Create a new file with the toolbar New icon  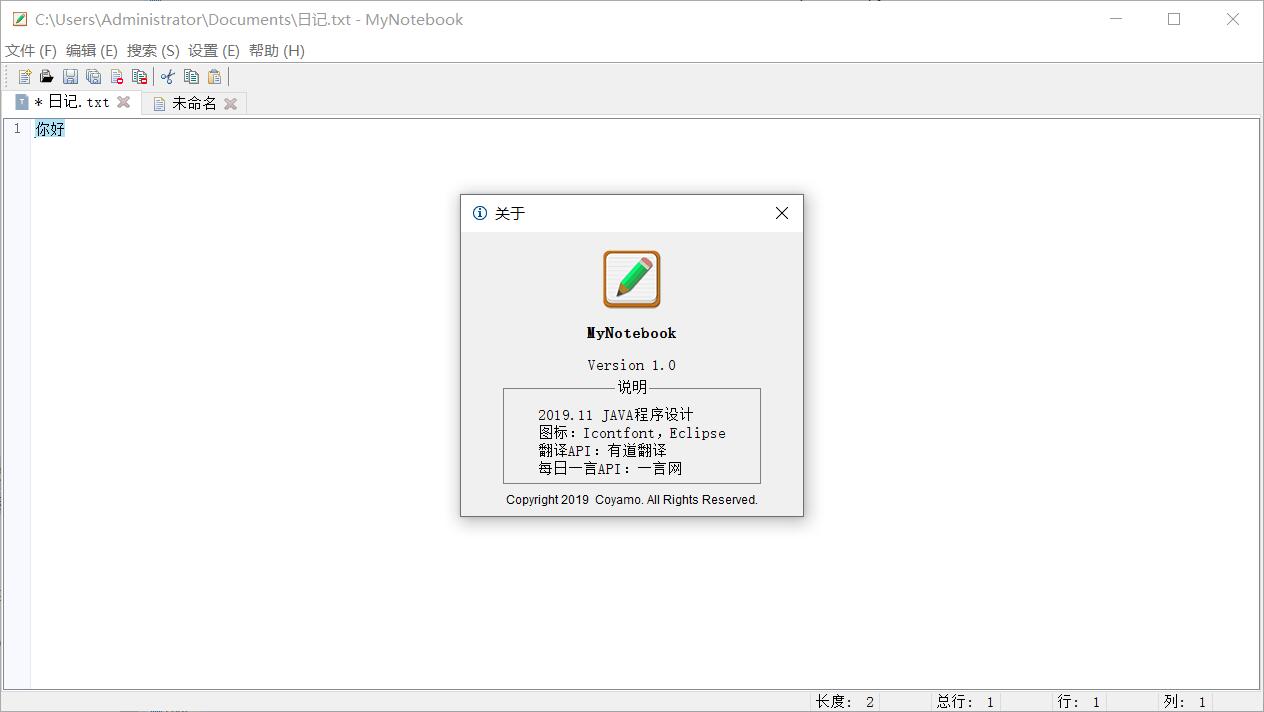[x=24, y=76]
